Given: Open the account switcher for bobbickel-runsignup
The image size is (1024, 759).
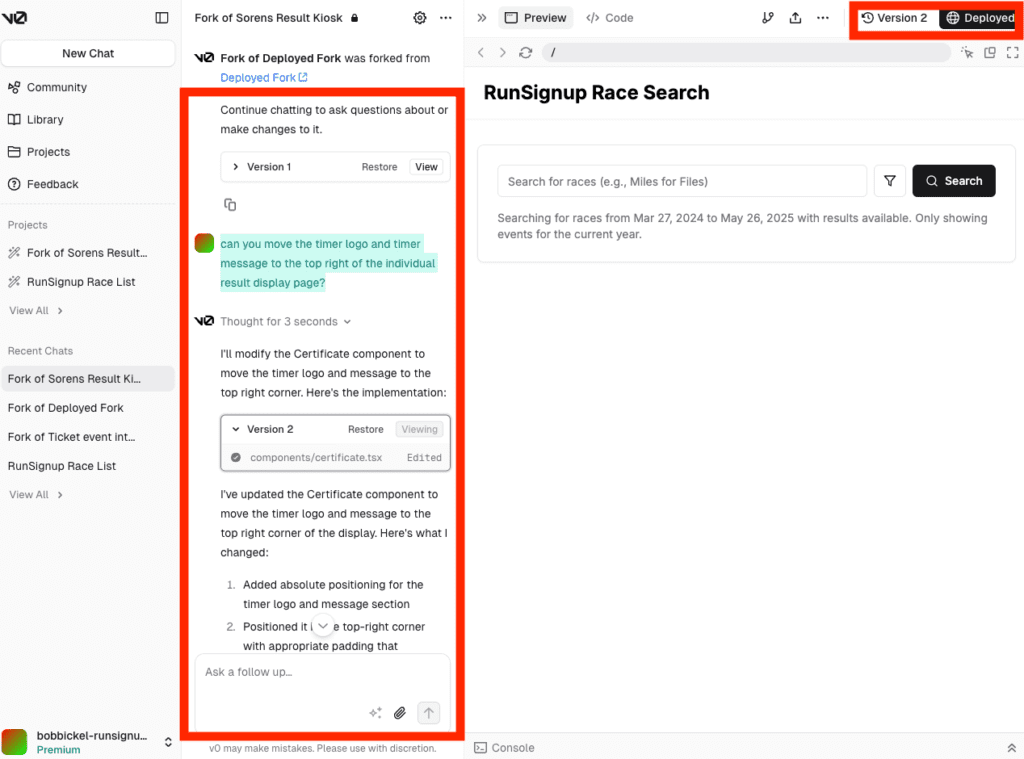Looking at the screenshot, I should pyautogui.click(x=168, y=742).
